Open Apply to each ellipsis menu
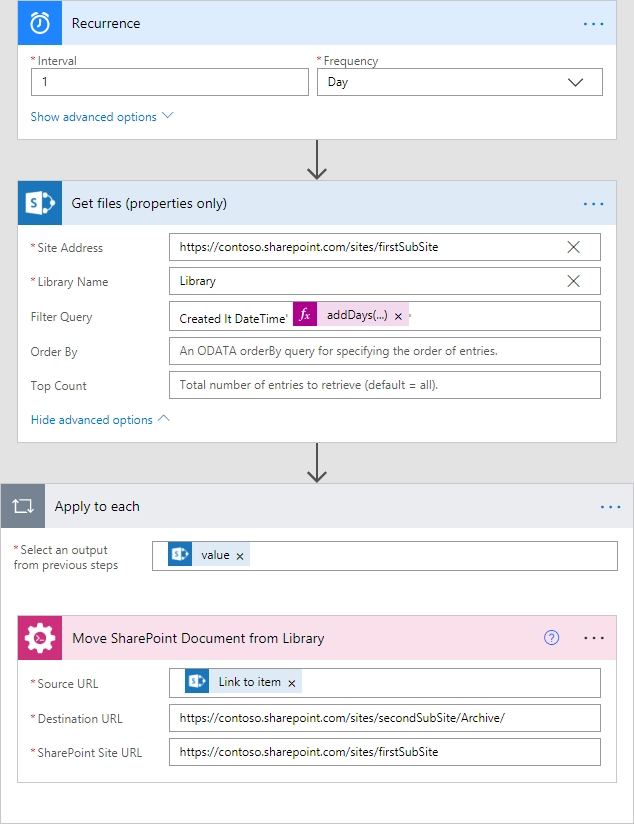The image size is (634, 824). [610, 507]
